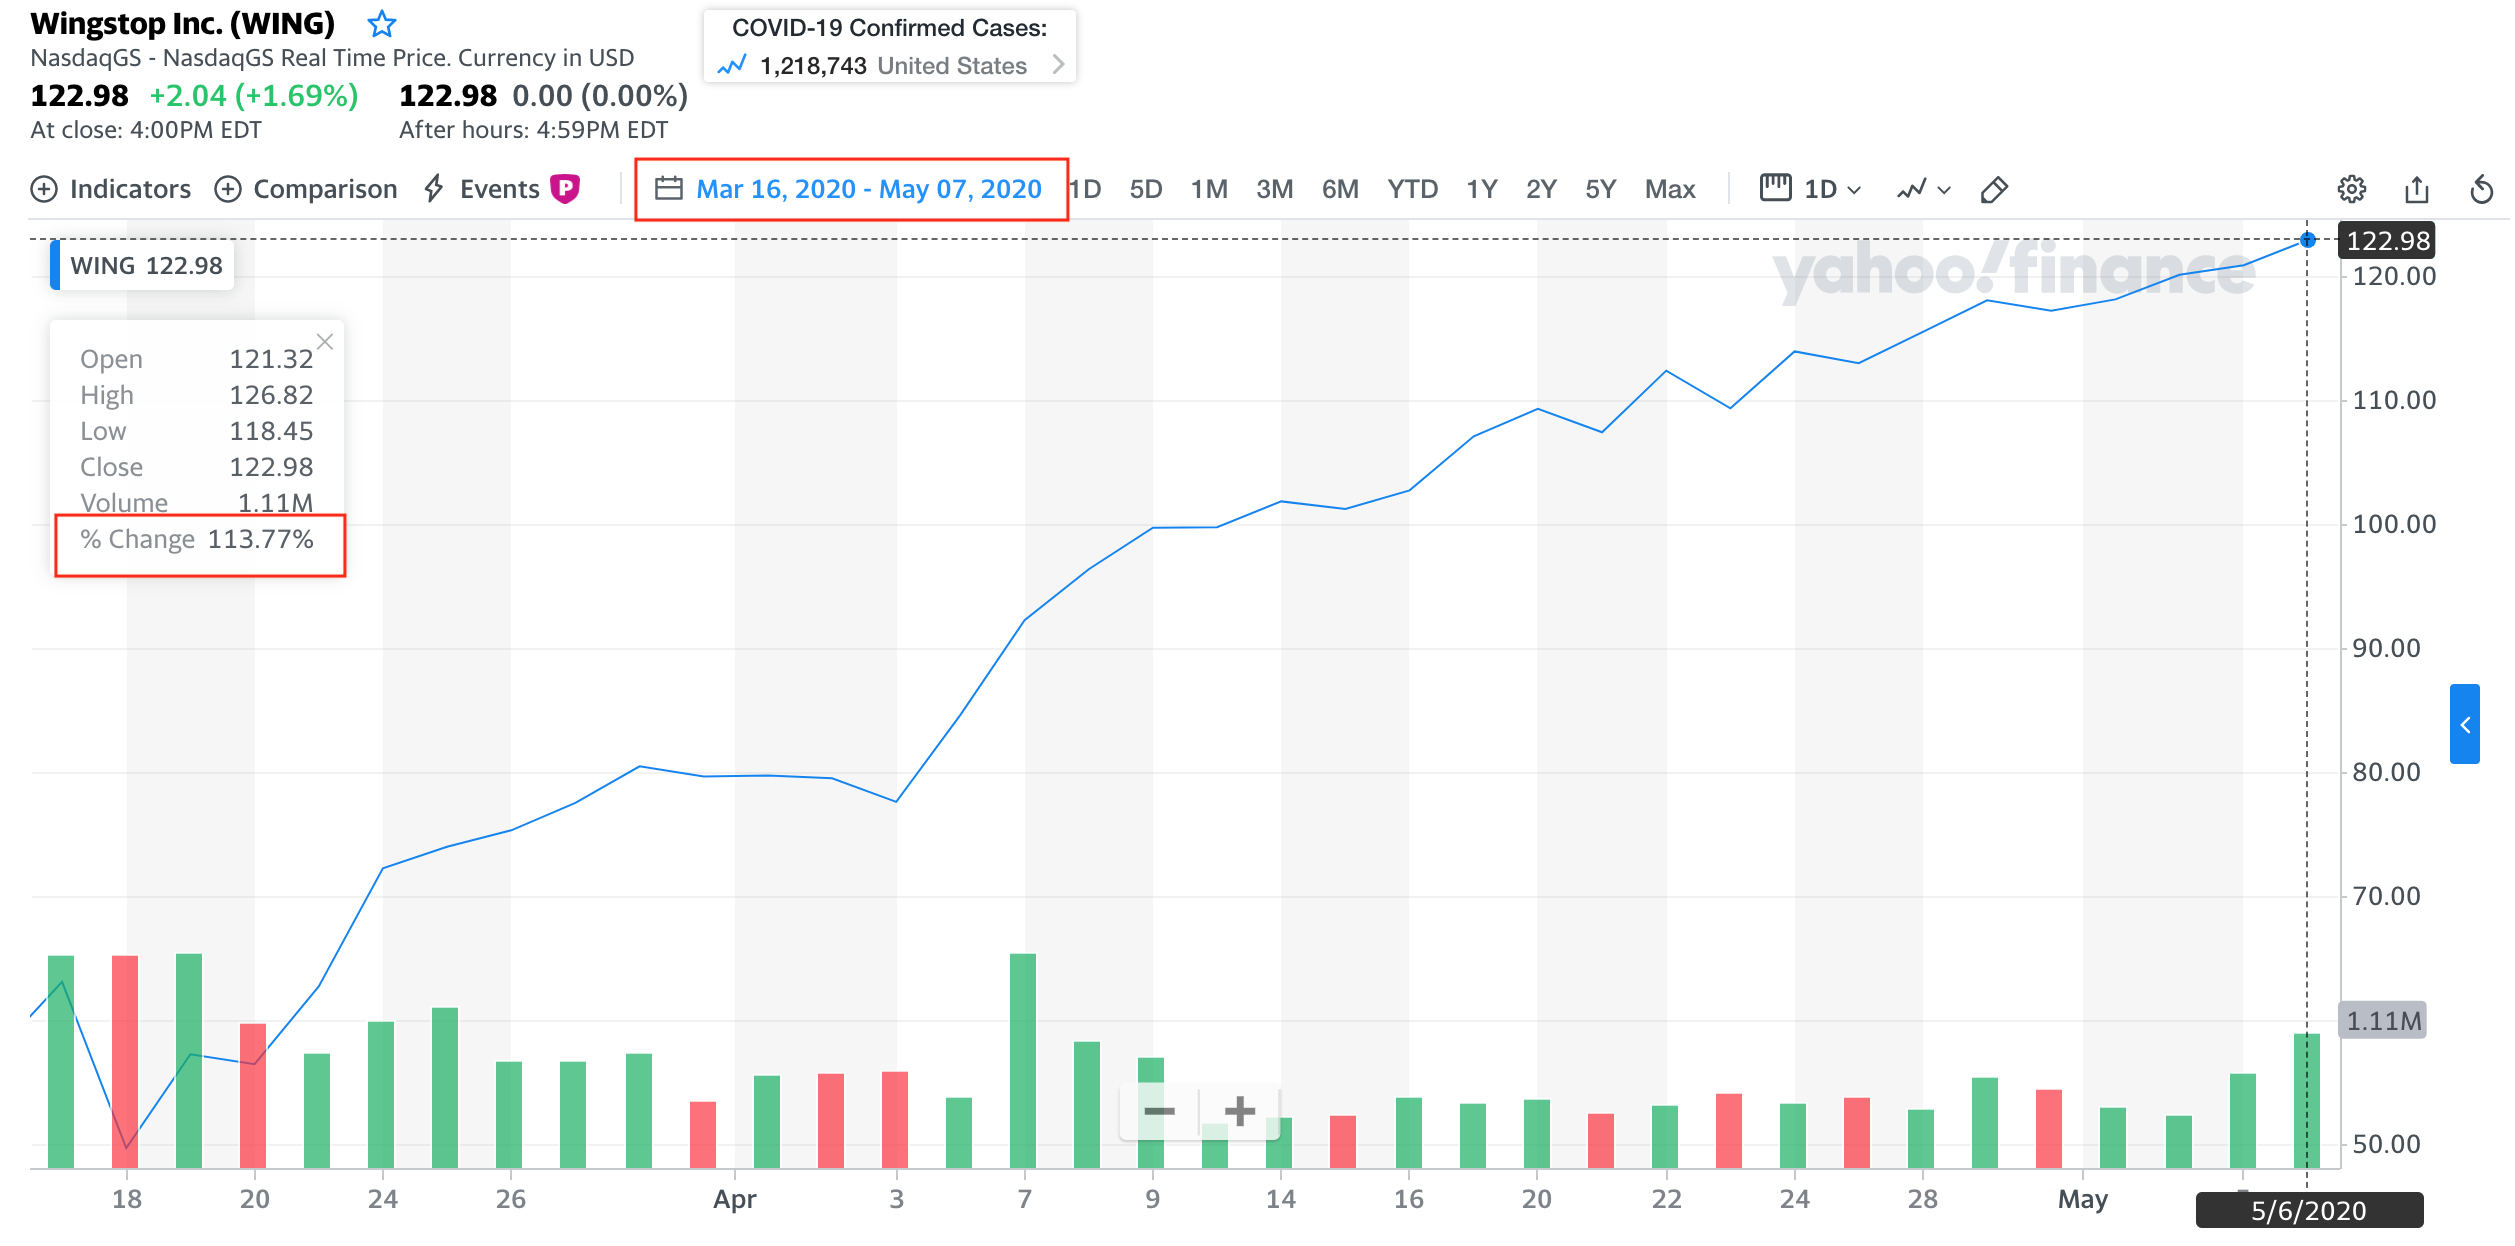Reset the chart with refresh icon
The width and height of the screenshot is (2515, 1246).
click(2482, 189)
